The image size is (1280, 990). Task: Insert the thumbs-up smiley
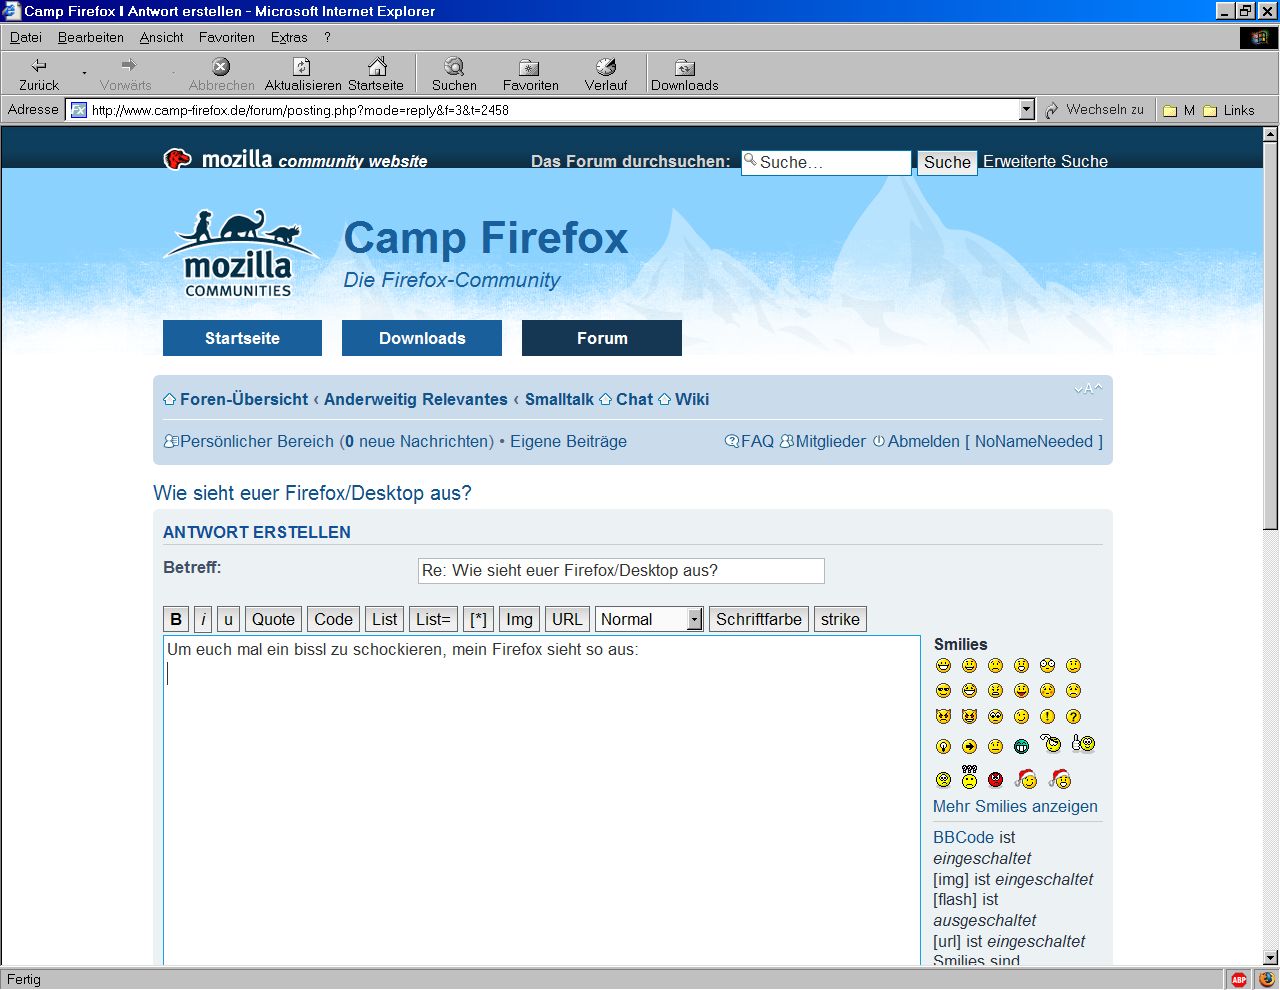(x=1083, y=743)
